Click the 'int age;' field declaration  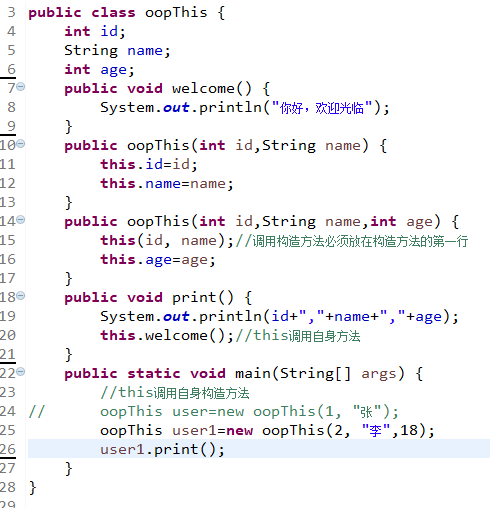[99, 70]
